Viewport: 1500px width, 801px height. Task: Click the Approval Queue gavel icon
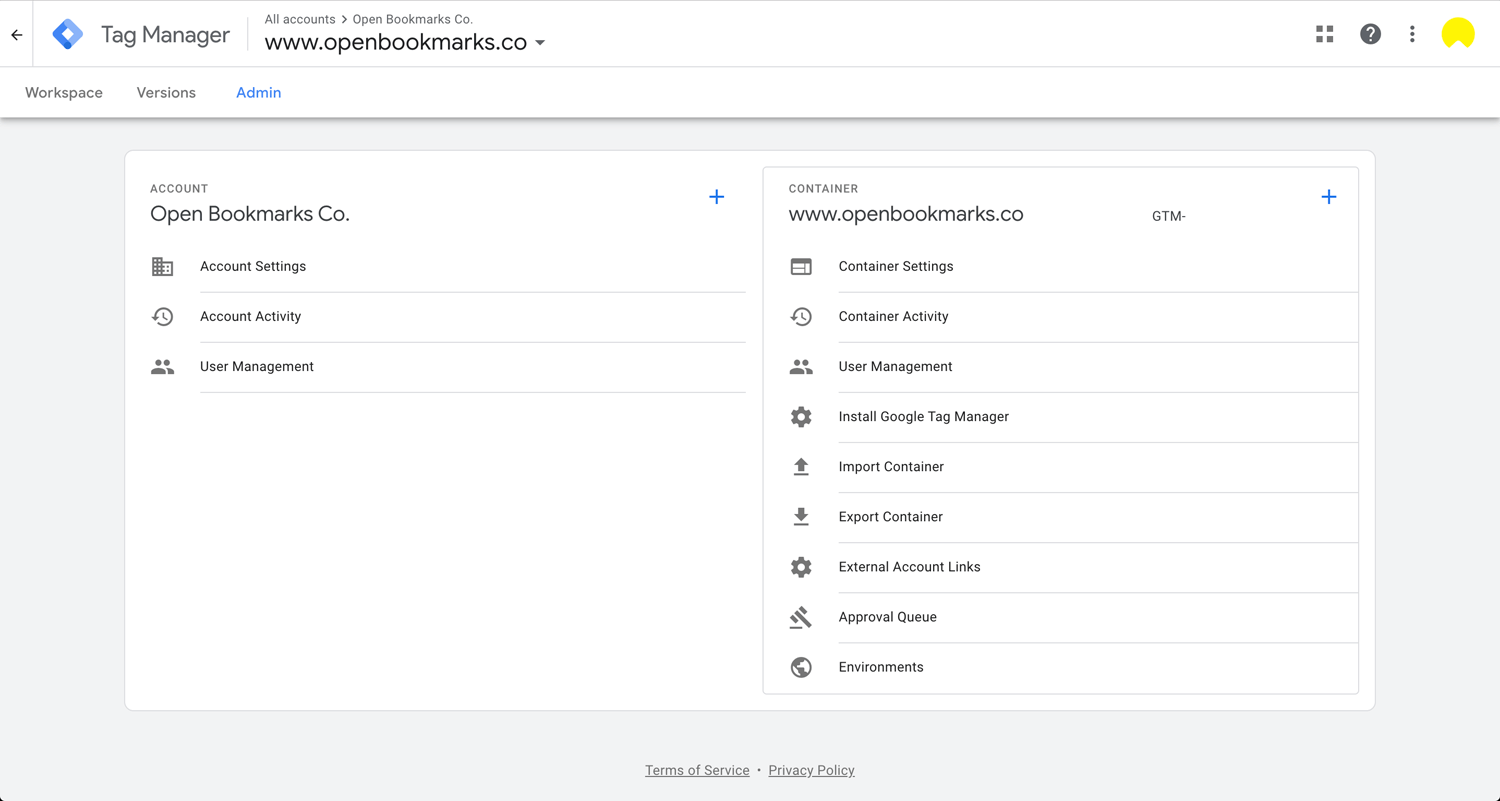click(801, 617)
